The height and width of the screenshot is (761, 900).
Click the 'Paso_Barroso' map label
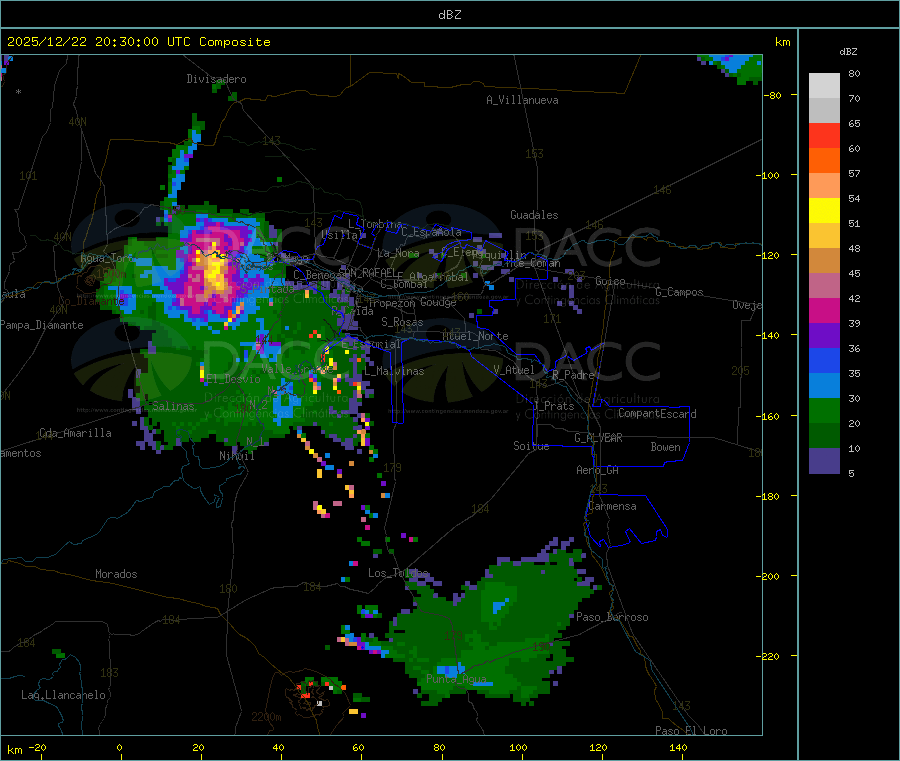point(612,617)
